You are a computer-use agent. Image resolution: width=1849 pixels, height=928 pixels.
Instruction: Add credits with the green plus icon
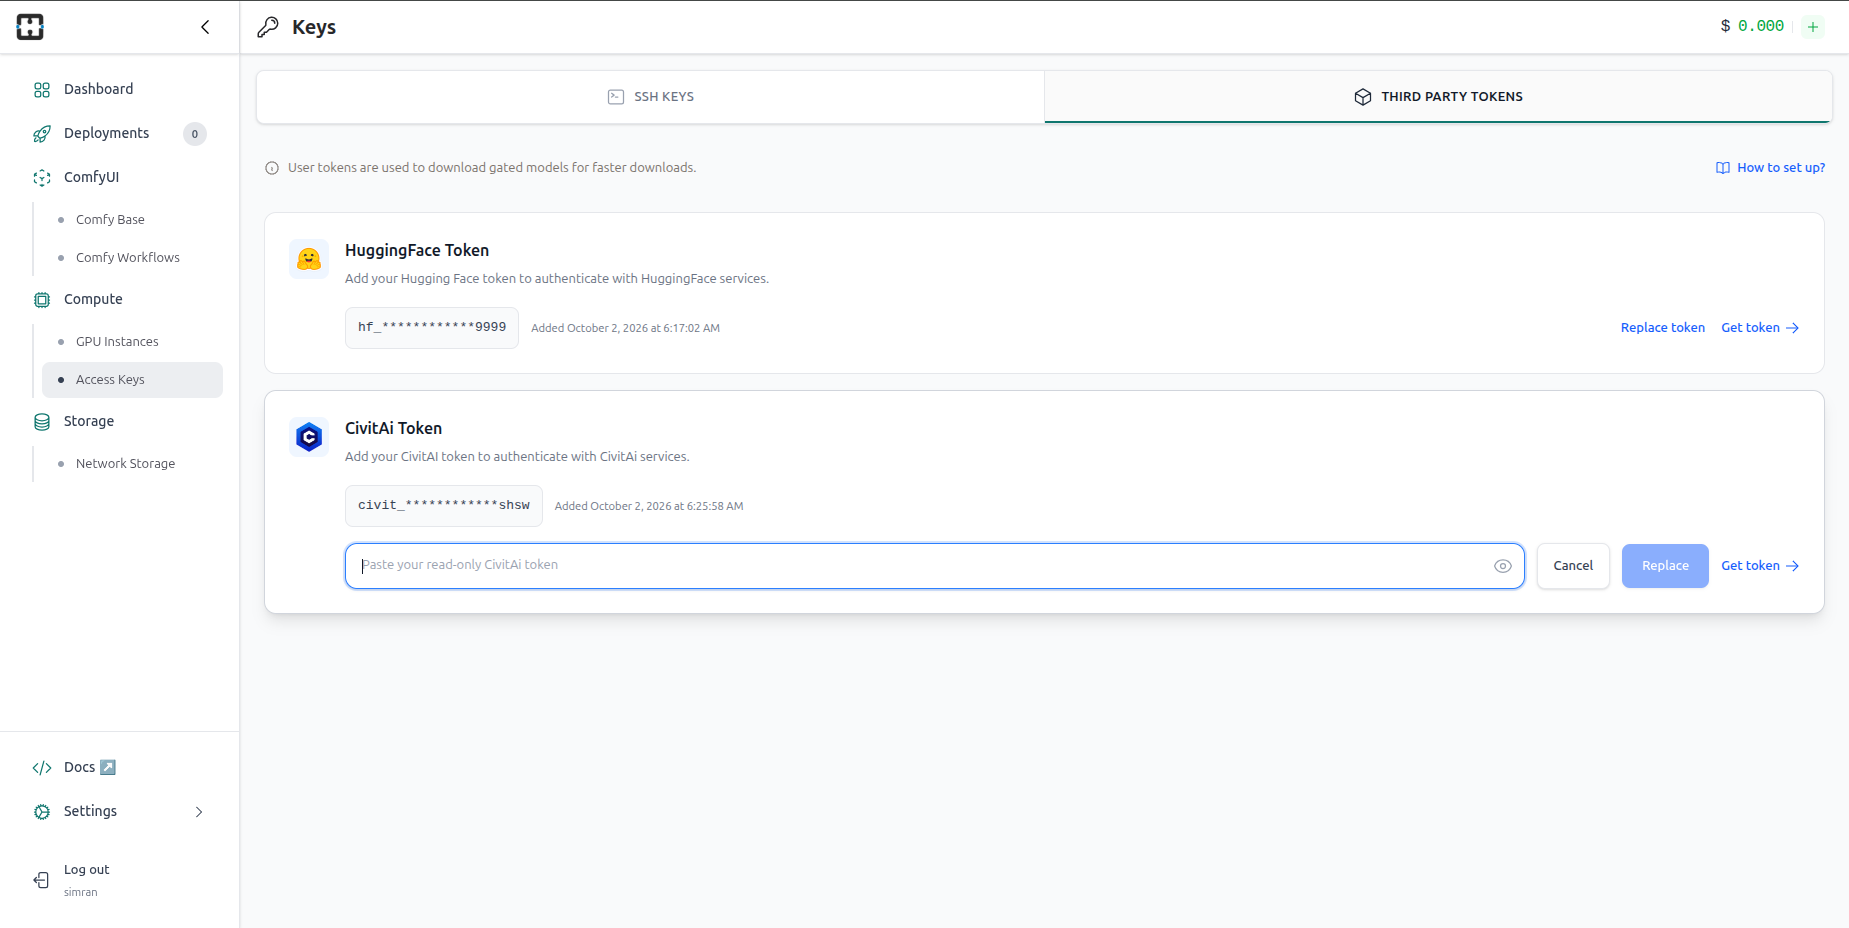1813,27
